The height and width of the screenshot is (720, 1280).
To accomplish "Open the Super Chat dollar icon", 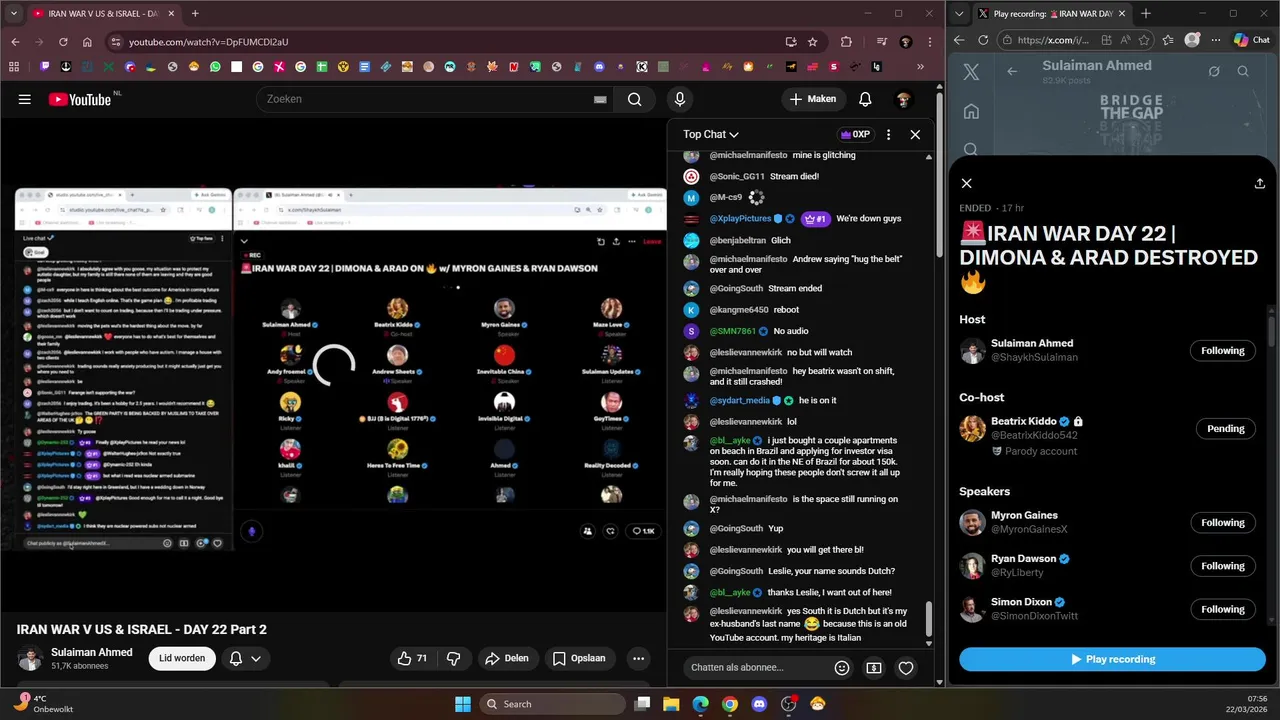I will click(874, 668).
